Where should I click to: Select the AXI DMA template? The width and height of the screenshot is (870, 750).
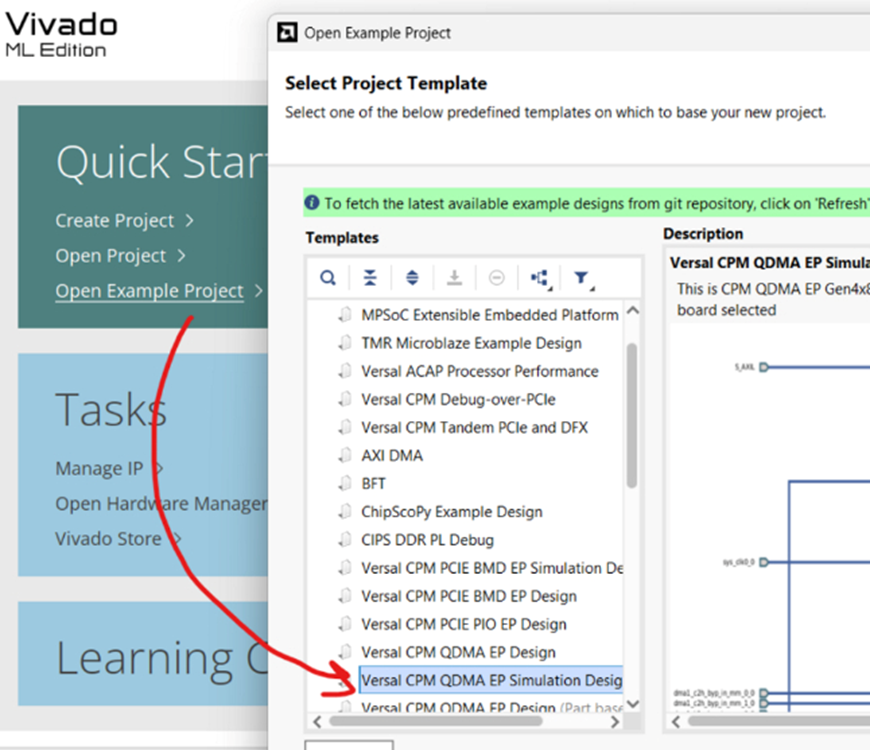[392, 455]
